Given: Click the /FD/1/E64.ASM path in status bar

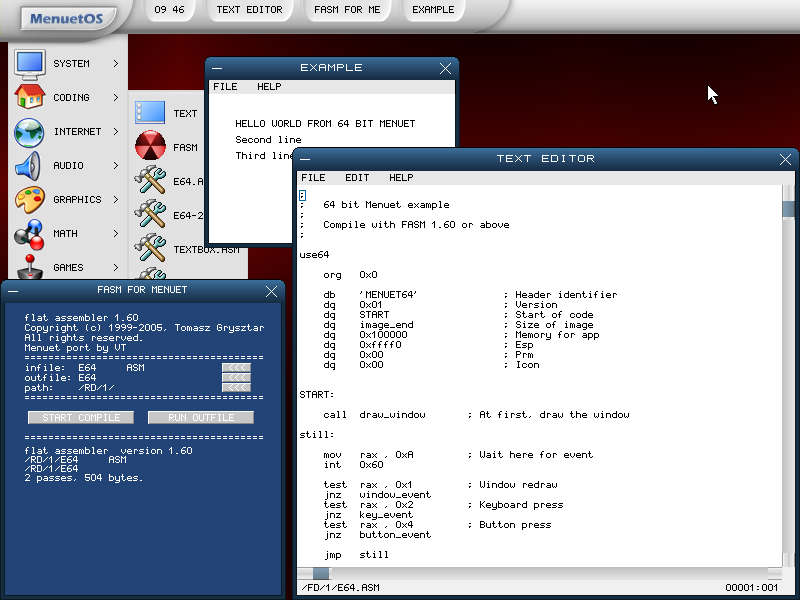Looking at the screenshot, I should coord(340,588).
